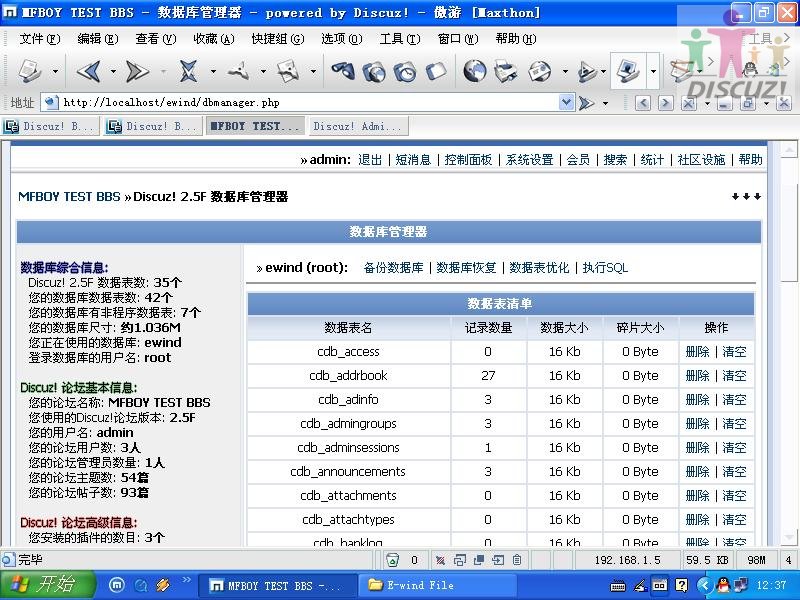Toggle the ad blocker icon in status bar
The image size is (800, 600).
(440, 560)
